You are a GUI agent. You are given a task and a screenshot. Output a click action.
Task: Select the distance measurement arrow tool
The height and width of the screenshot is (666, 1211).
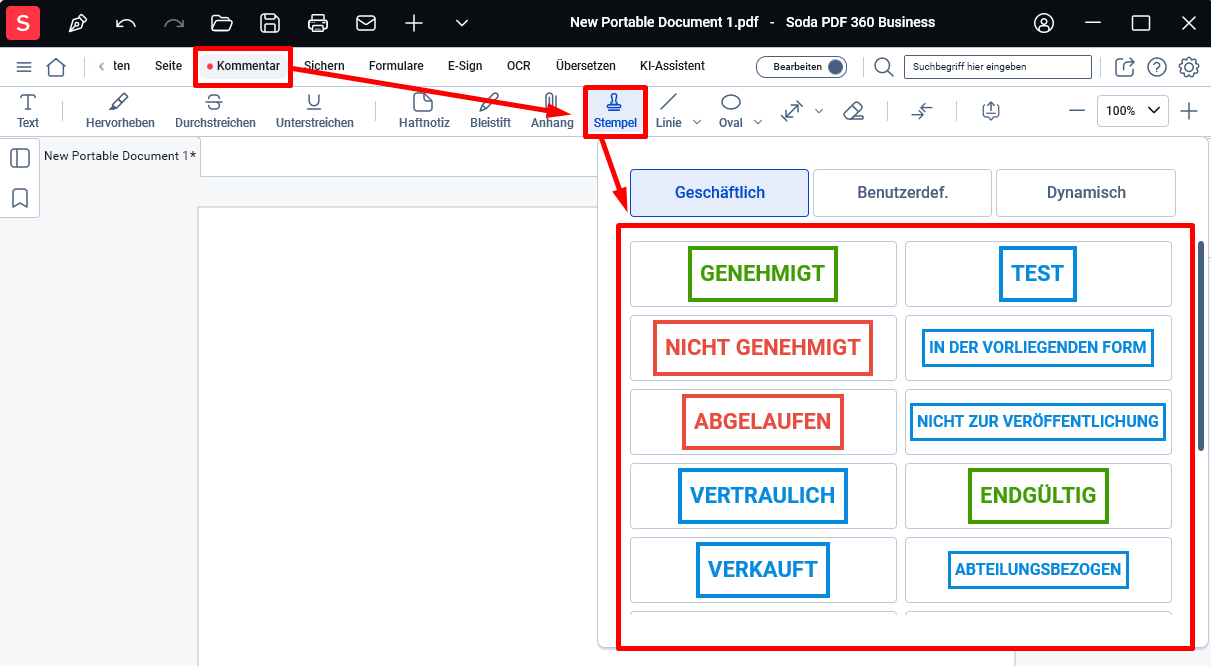pyautogui.click(x=792, y=111)
